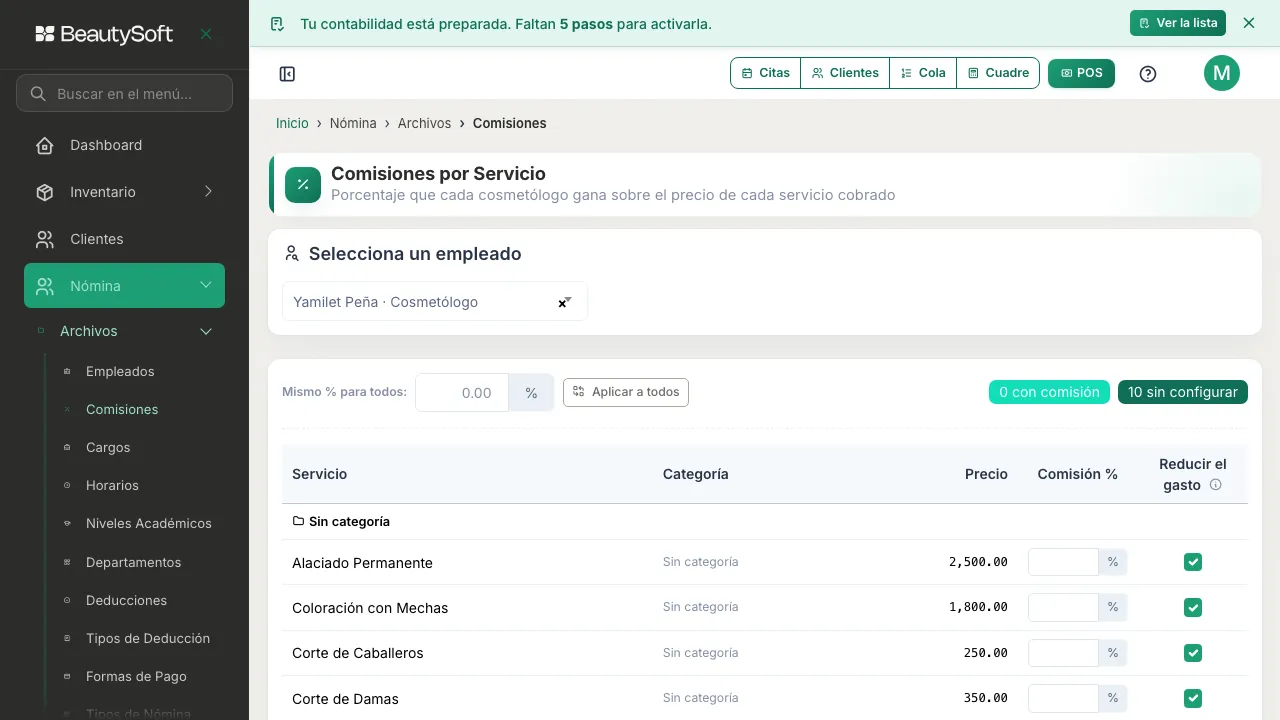Click the Mismo % para todos input
This screenshot has height=720, width=1280.
click(462, 393)
